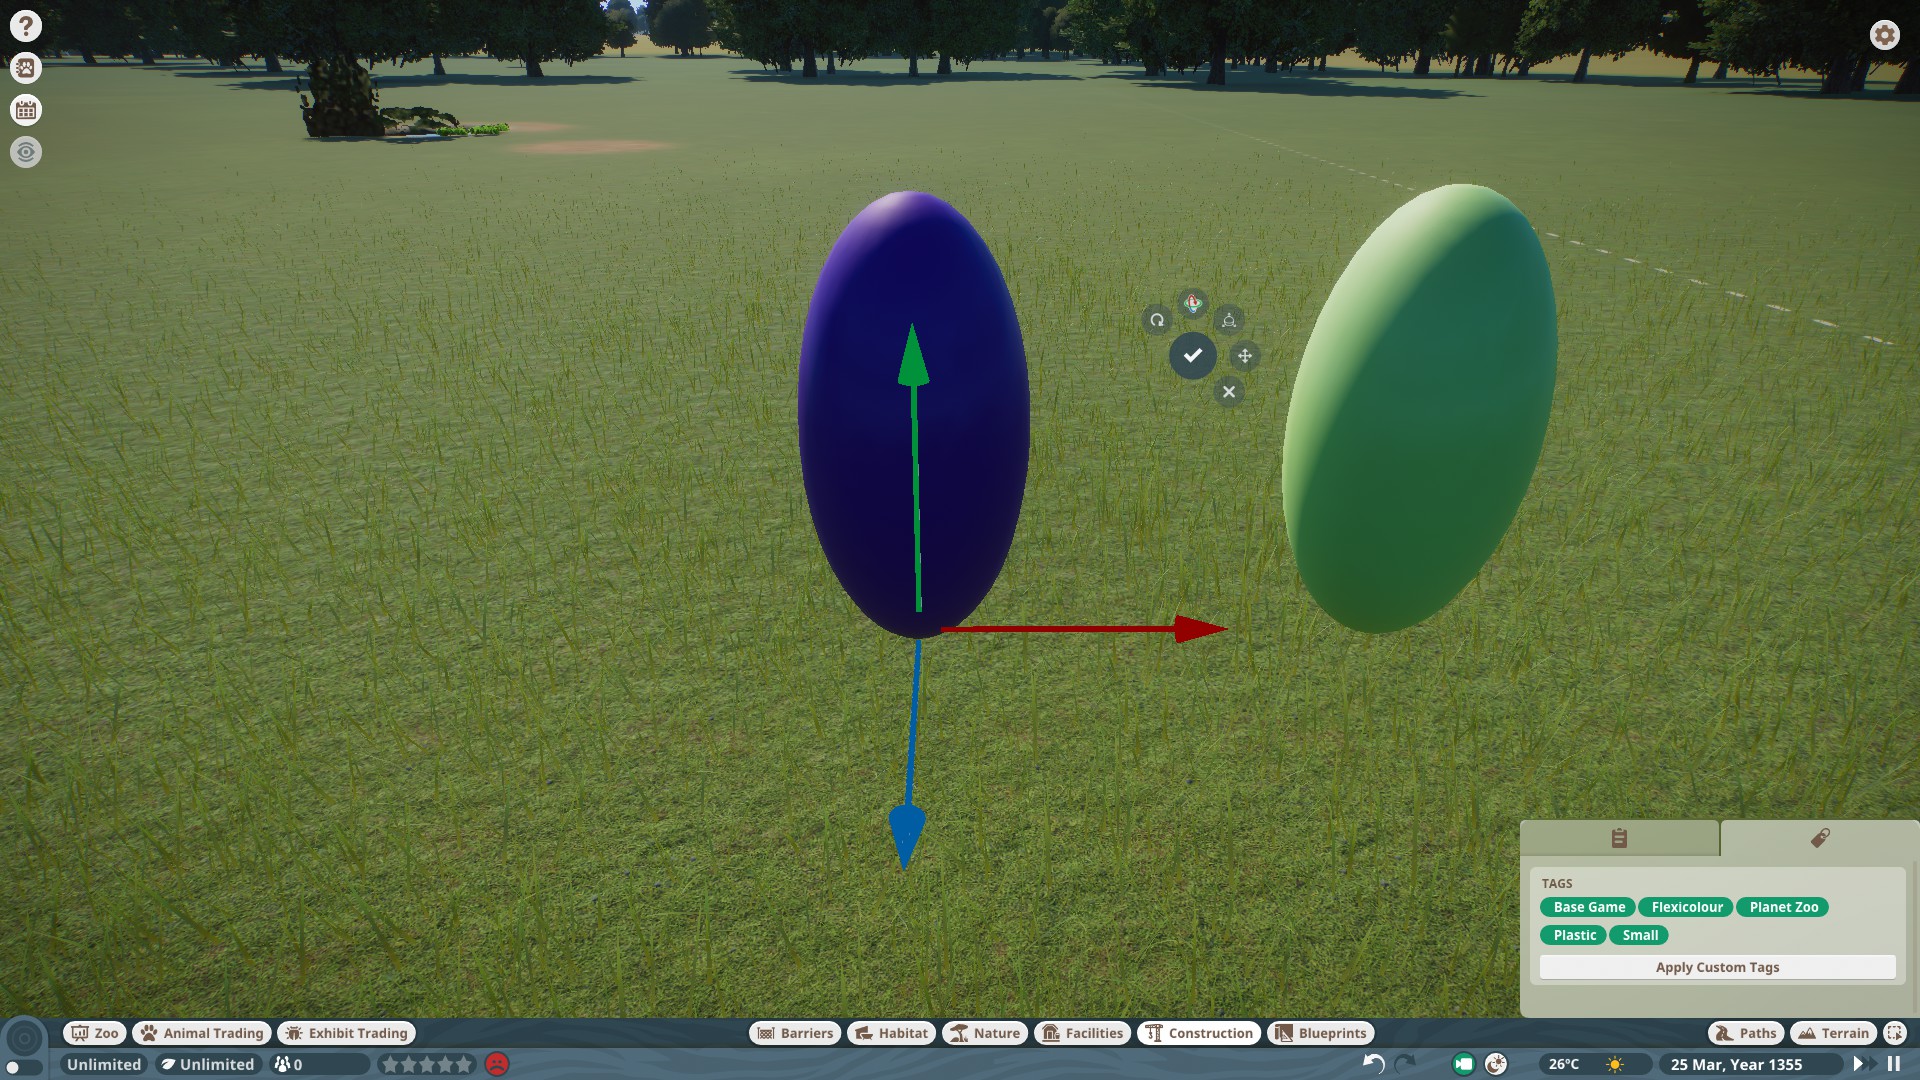This screenshot has width=1920, height=1080.
Task: Open the Paths tool
Action: pyautogui.click(x=1746, y=1033)
